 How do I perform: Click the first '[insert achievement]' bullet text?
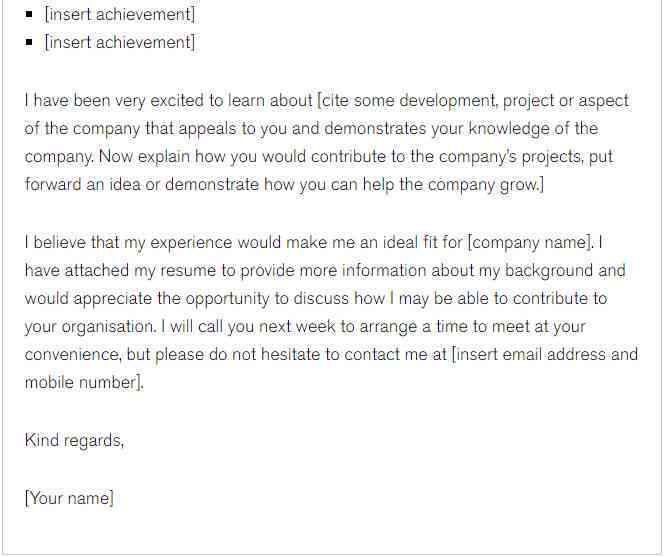click(x=120, y=14)
